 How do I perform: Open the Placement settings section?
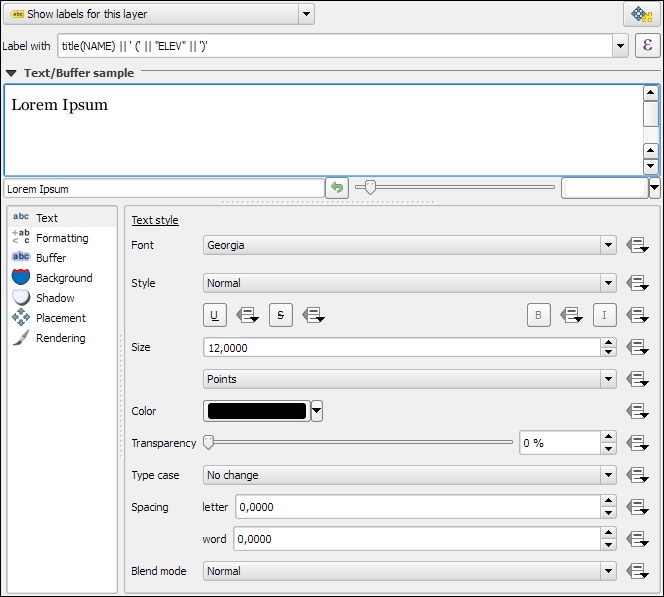(x=60, y=318)
